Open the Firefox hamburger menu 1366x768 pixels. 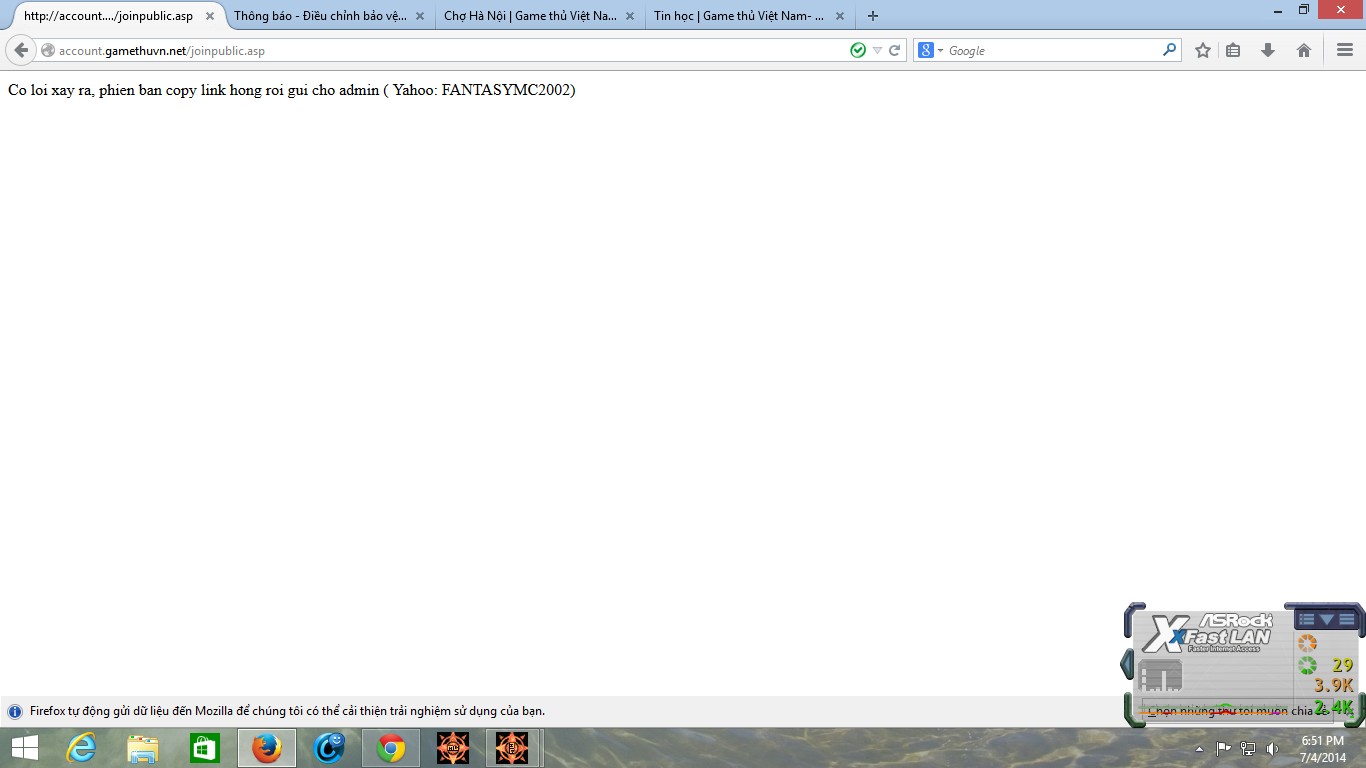[x=1345, y=50]
